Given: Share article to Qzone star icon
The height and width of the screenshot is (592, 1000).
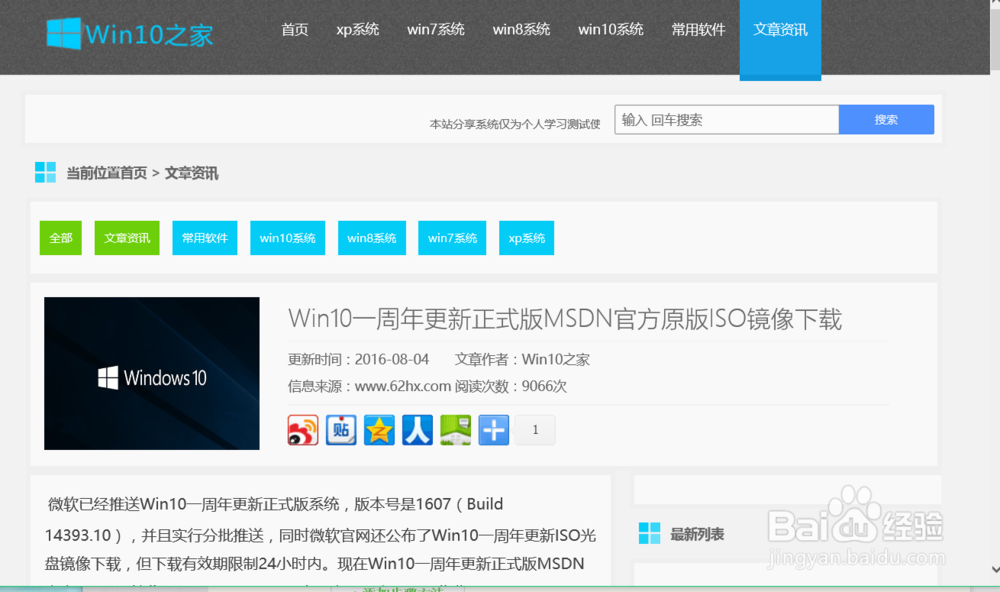Looking at the screenshot, I should click(x=379, y=430).
